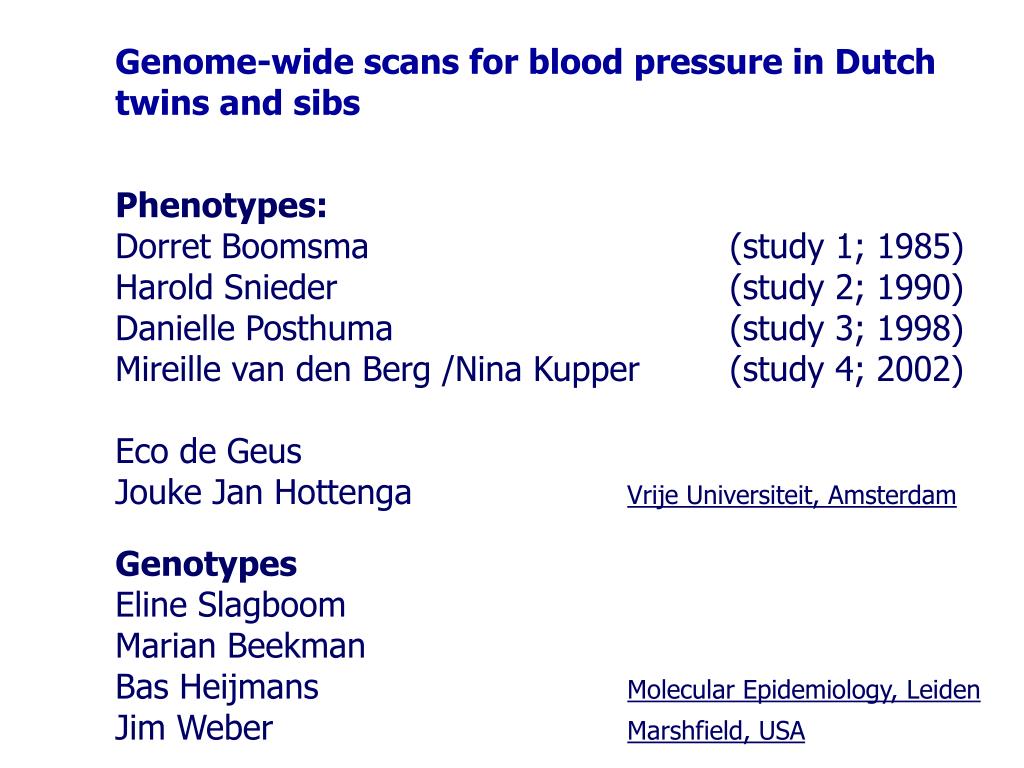Screen dimensions: 1024x768
Task: Click the slide title about genome-wide scans
Action: click(525, 82)
